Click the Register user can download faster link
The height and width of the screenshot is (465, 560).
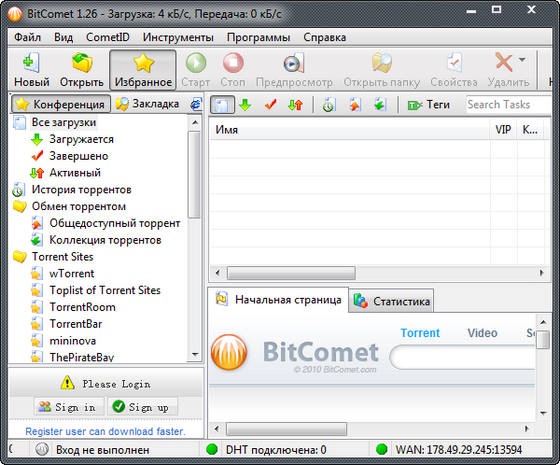(x=105, y=431)
